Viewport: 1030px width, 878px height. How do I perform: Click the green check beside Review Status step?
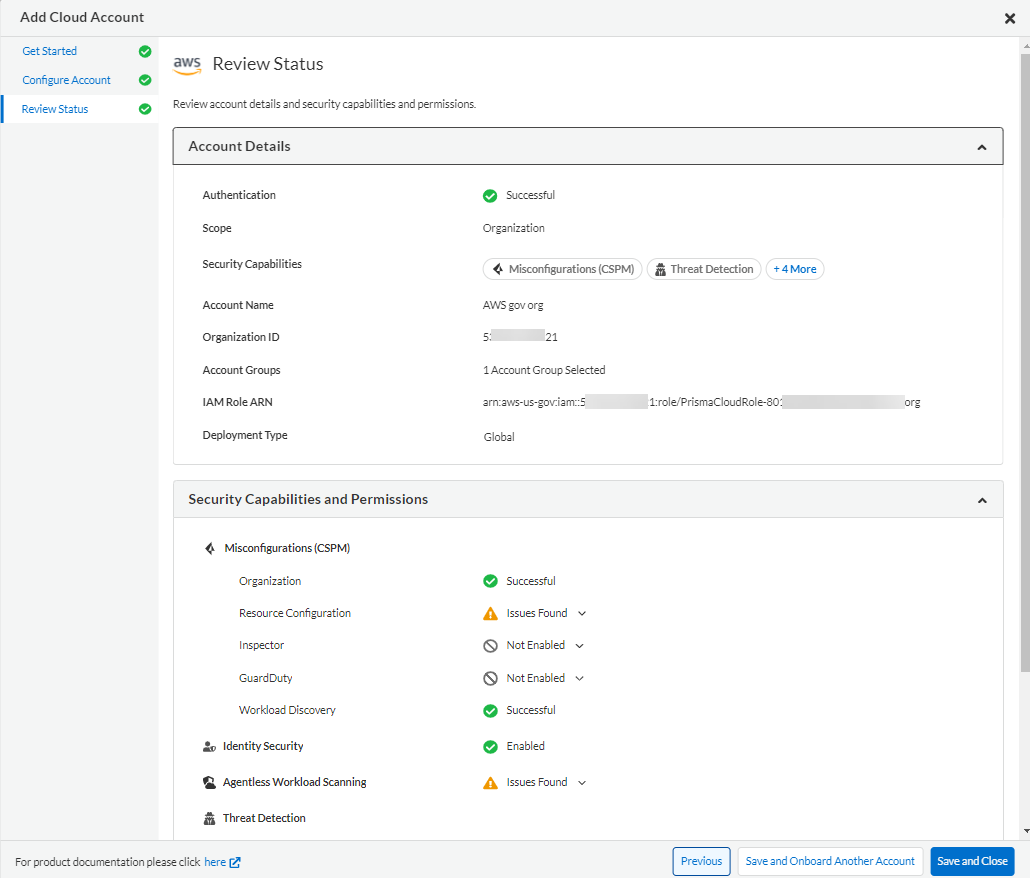click(145, 109)
